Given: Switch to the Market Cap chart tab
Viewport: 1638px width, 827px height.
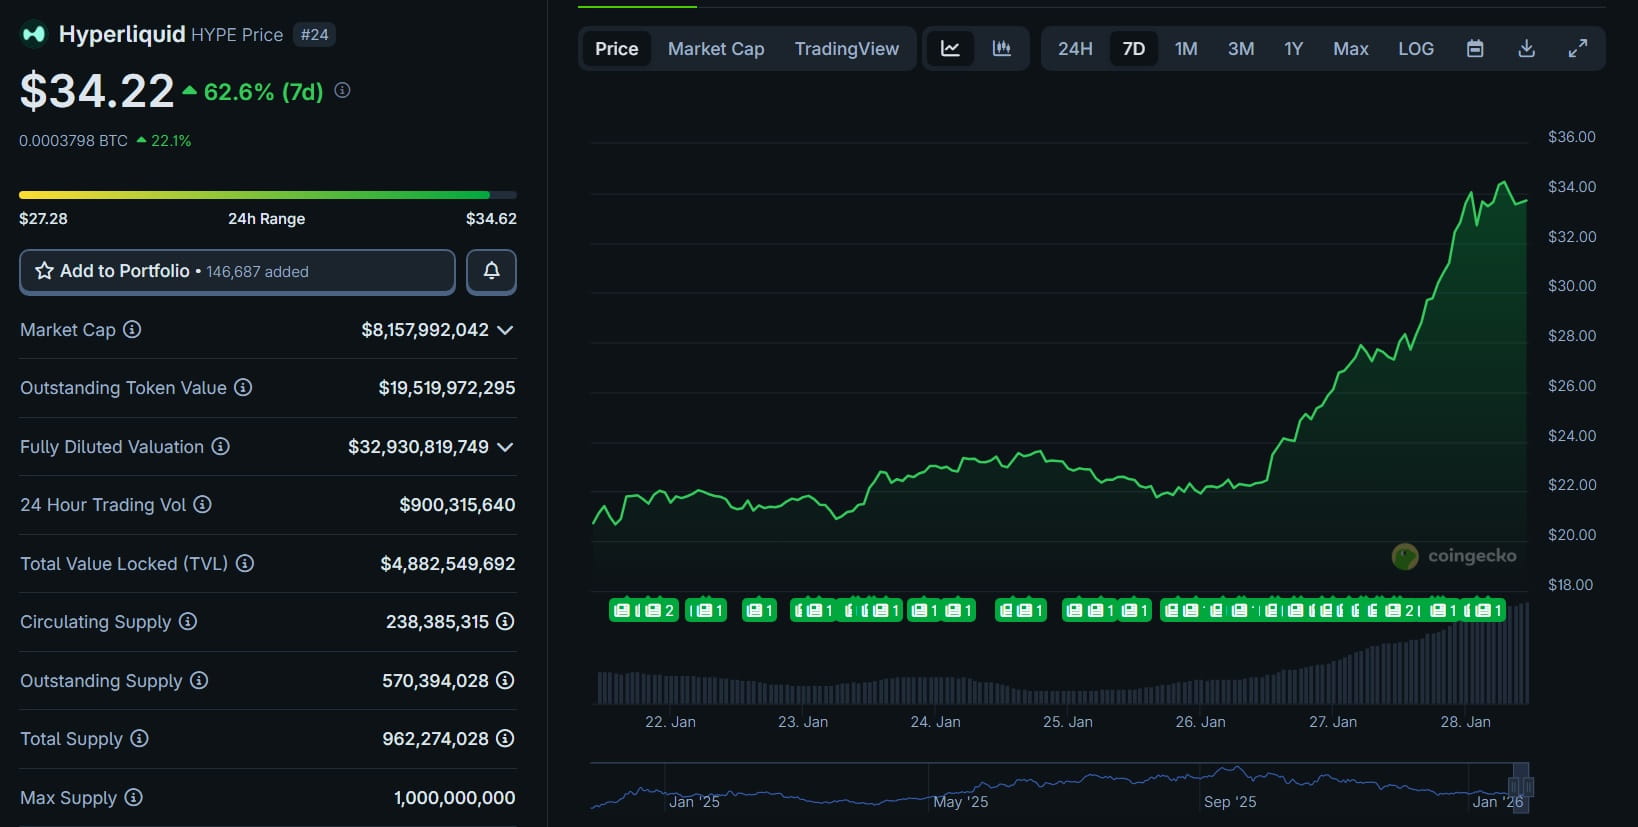Looking at the screenshot, I should (x=716, y=49).
